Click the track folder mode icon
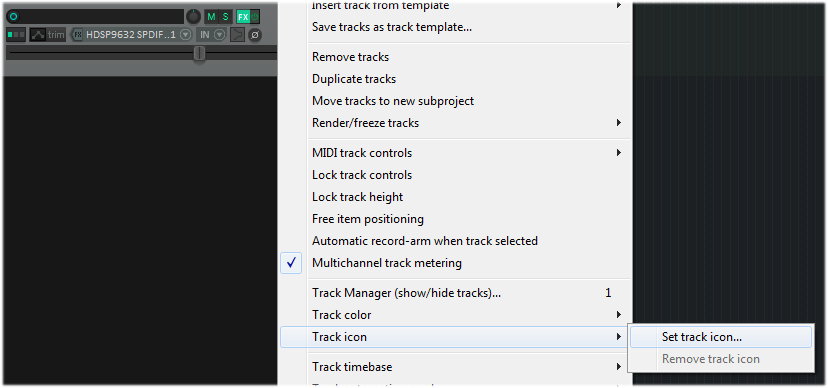The width and height of the screenshot is (828, 388). click(x=16, y=35)
